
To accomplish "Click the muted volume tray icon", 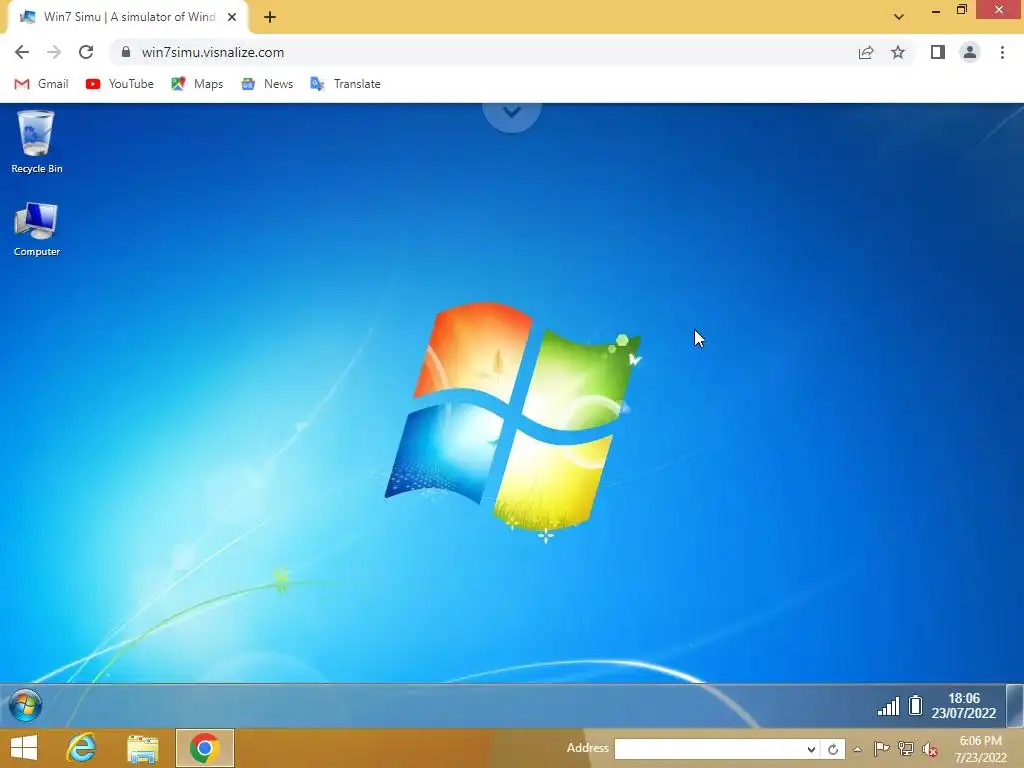I will tap(930, 750).
